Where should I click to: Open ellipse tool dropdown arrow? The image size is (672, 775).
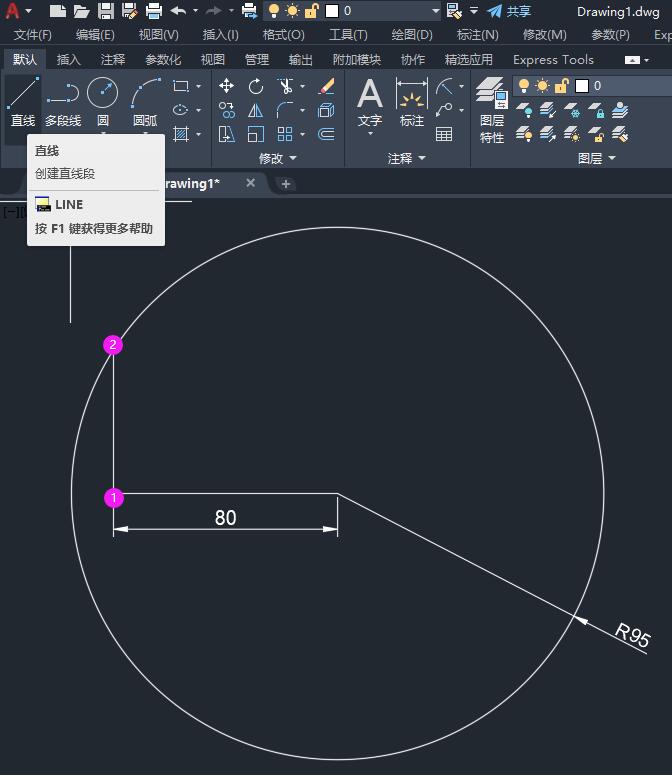point(199,110)
